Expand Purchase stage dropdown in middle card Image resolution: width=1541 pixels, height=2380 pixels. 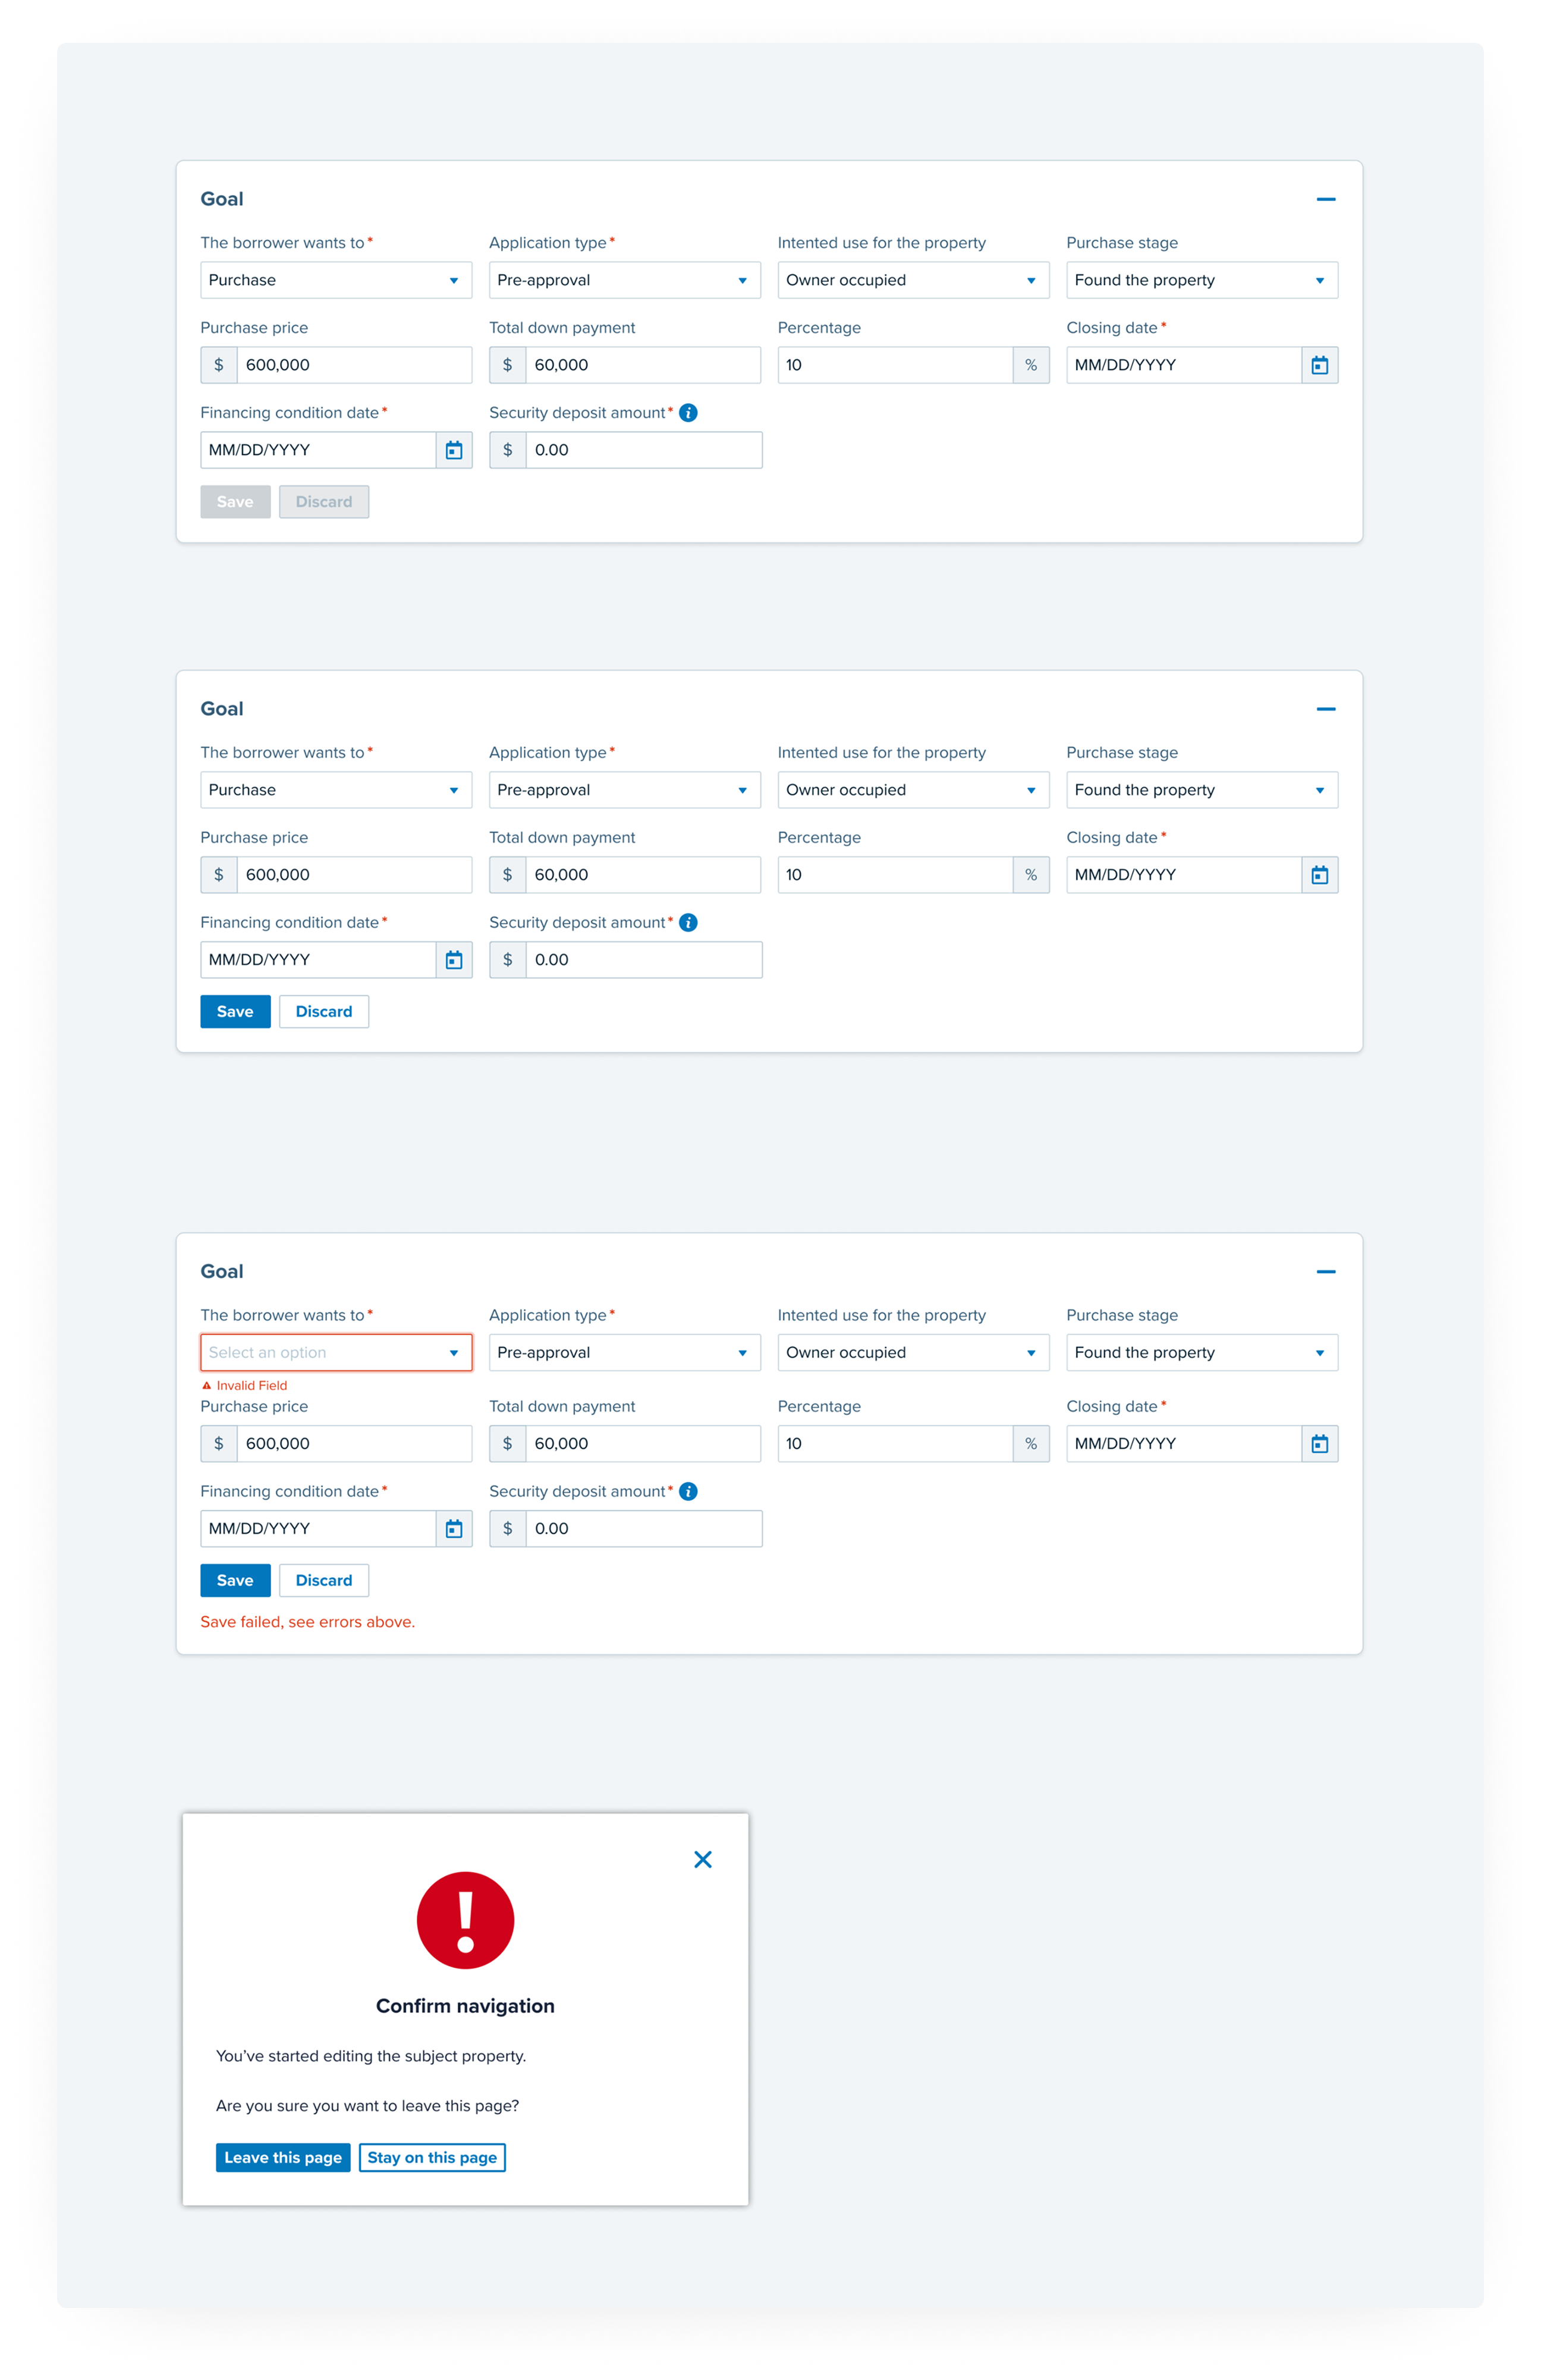pyautogui.click(x=1201, y=790)
